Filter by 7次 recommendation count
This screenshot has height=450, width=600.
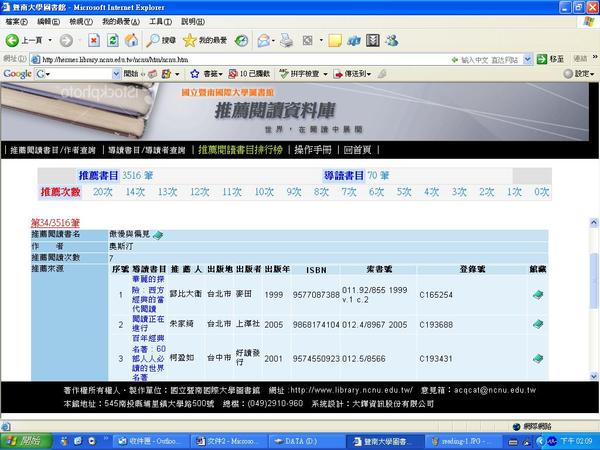[349, 192]
